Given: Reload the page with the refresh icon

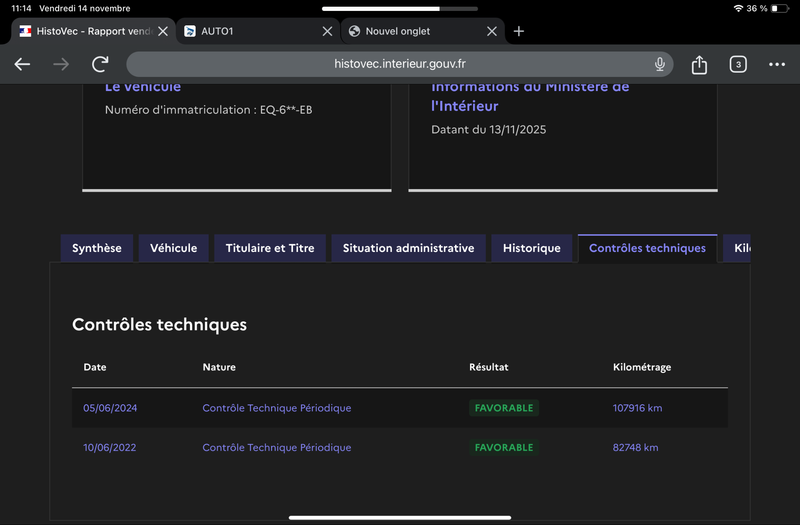Looking at the screenshot, I should click(x=100, y=64).
